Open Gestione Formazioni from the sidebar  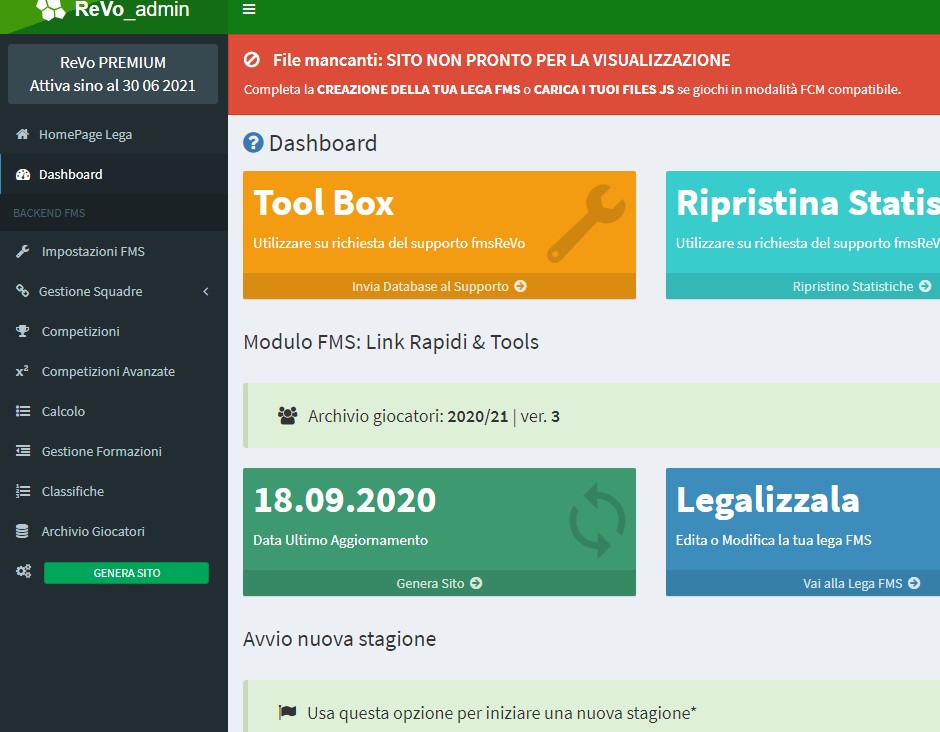click(x=103, y=451)
